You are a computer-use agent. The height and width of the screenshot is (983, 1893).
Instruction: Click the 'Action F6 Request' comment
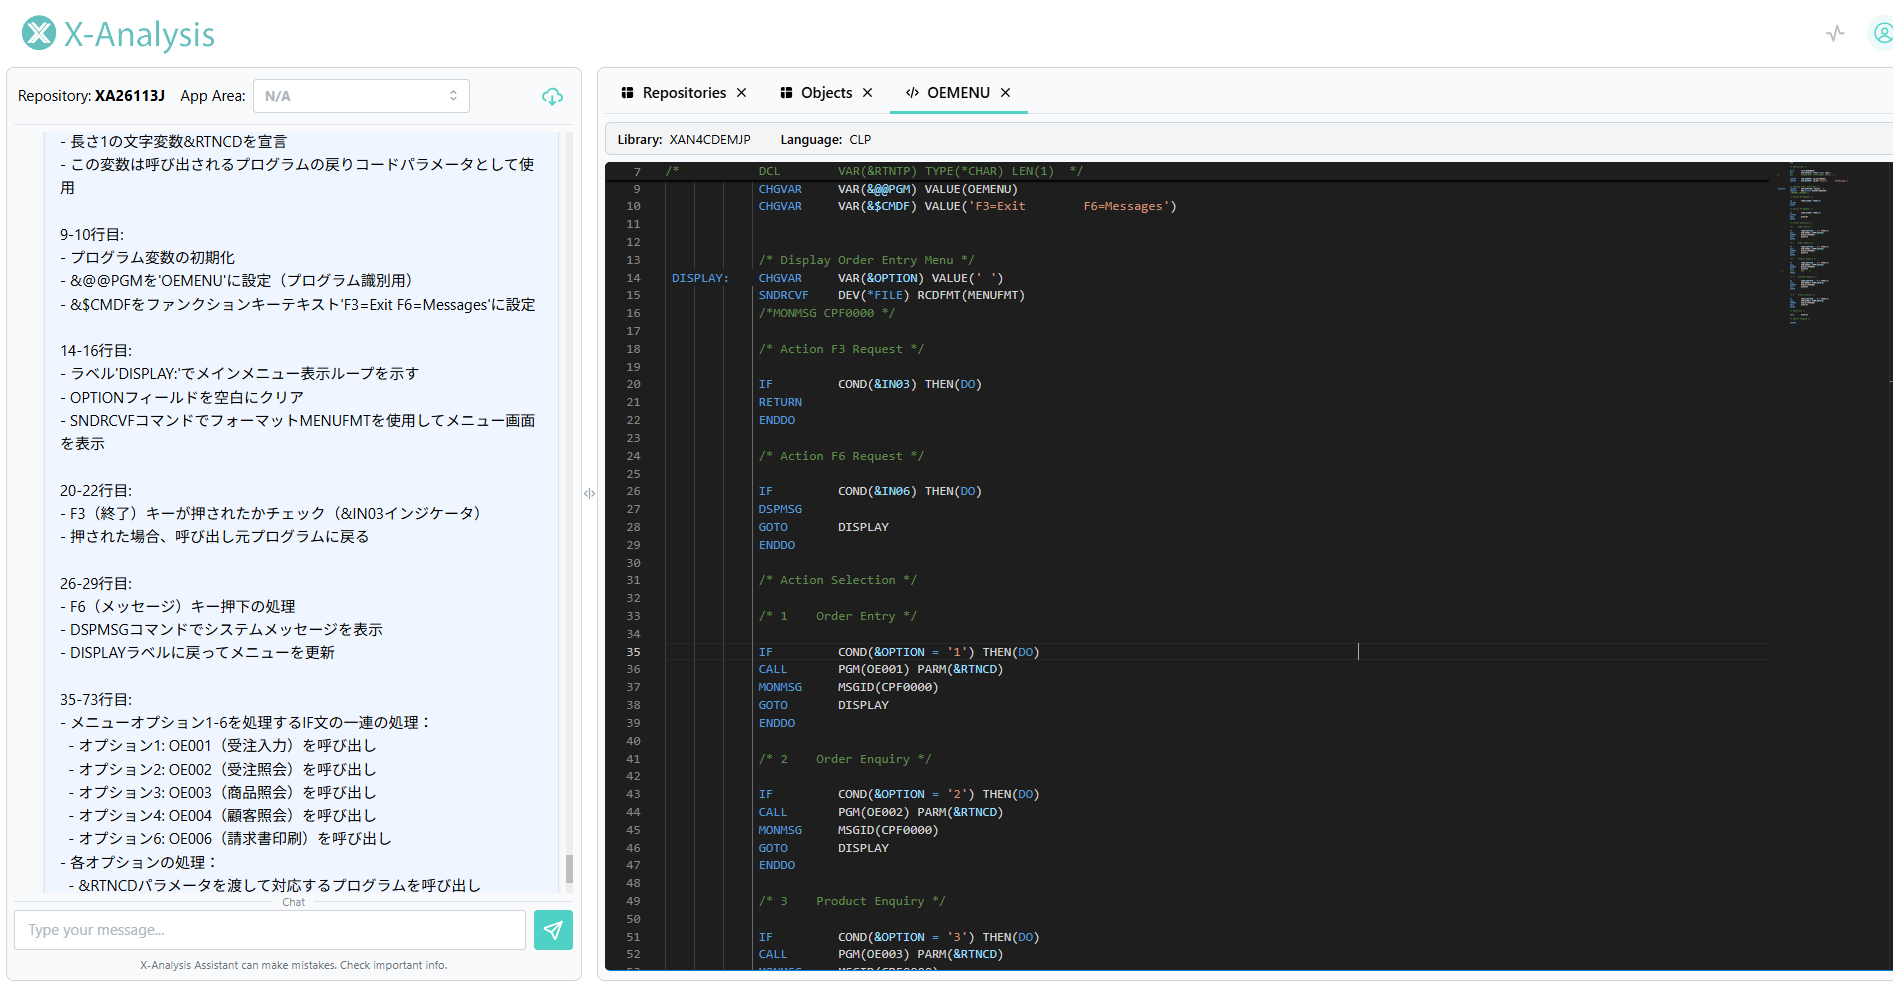coord(841,456)
